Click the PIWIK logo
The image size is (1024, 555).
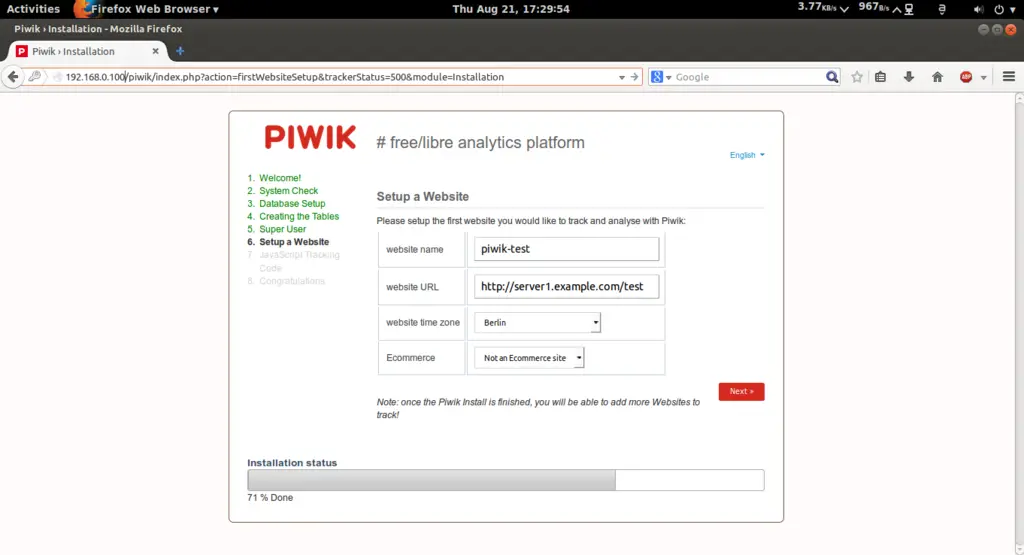pos(310,137)
